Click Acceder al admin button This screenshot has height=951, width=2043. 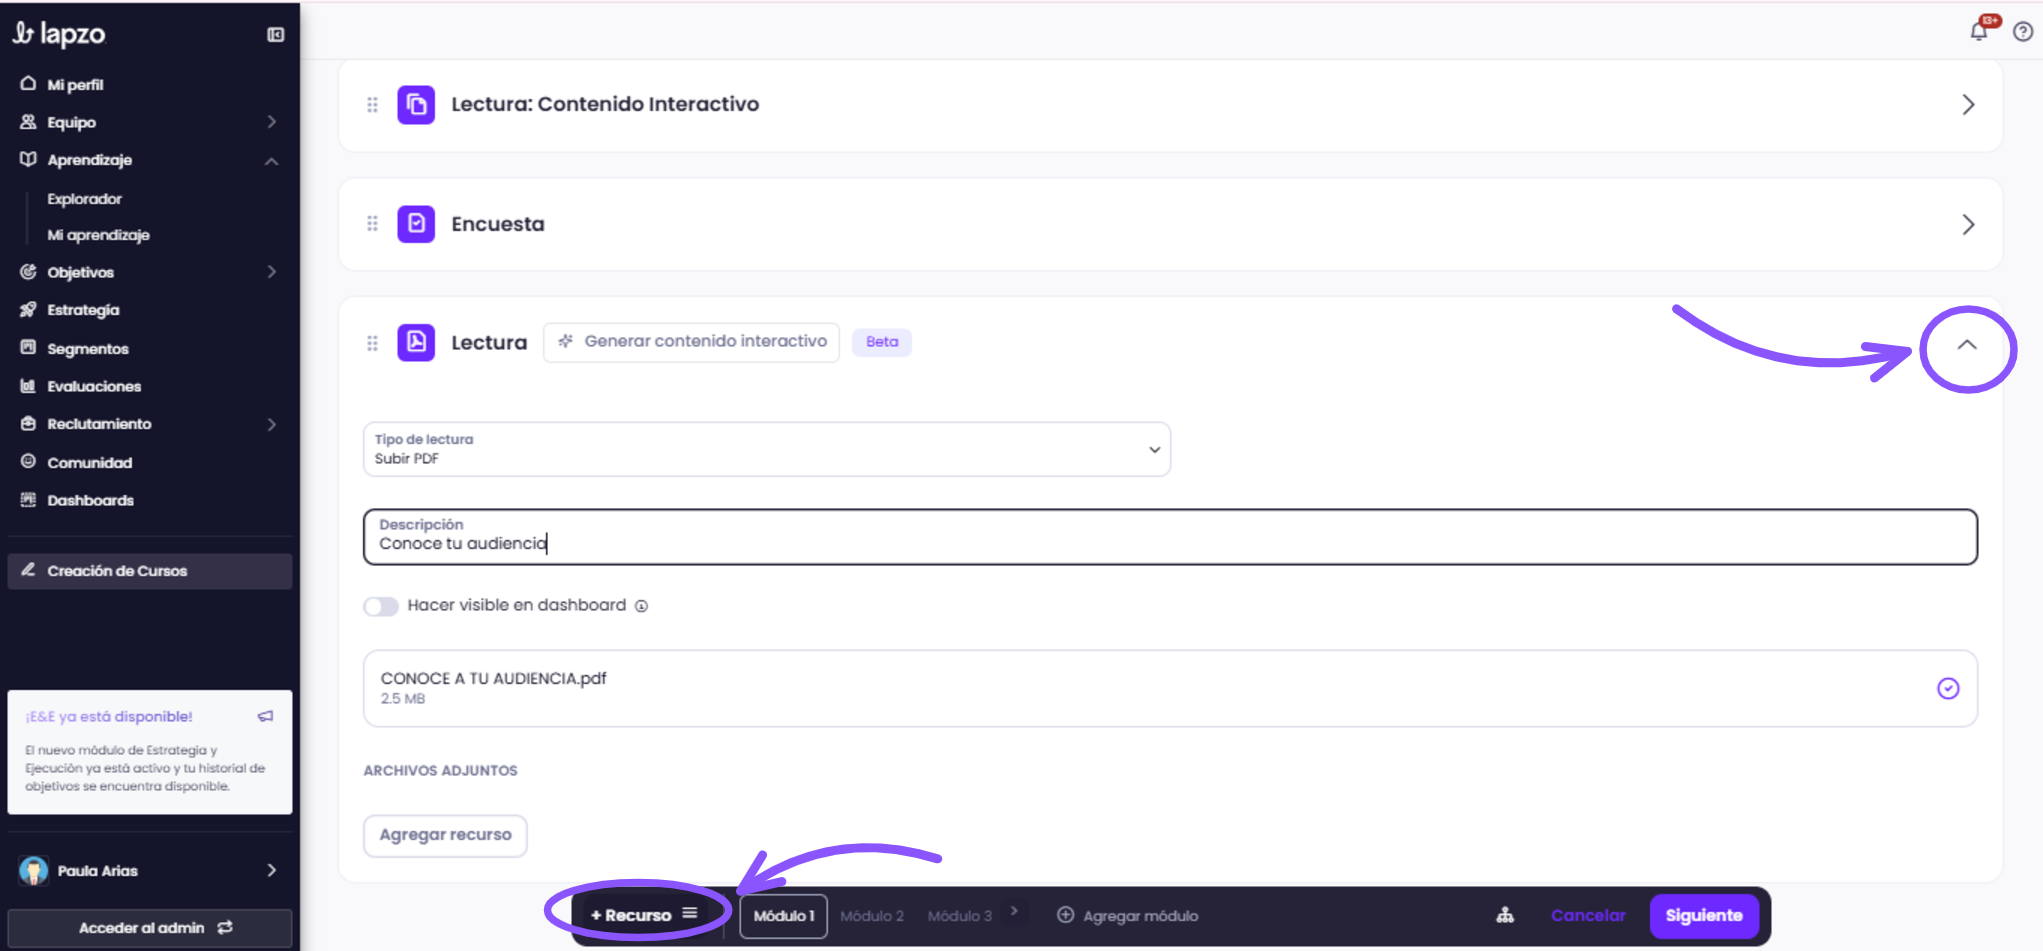click(x=150, y=928)
